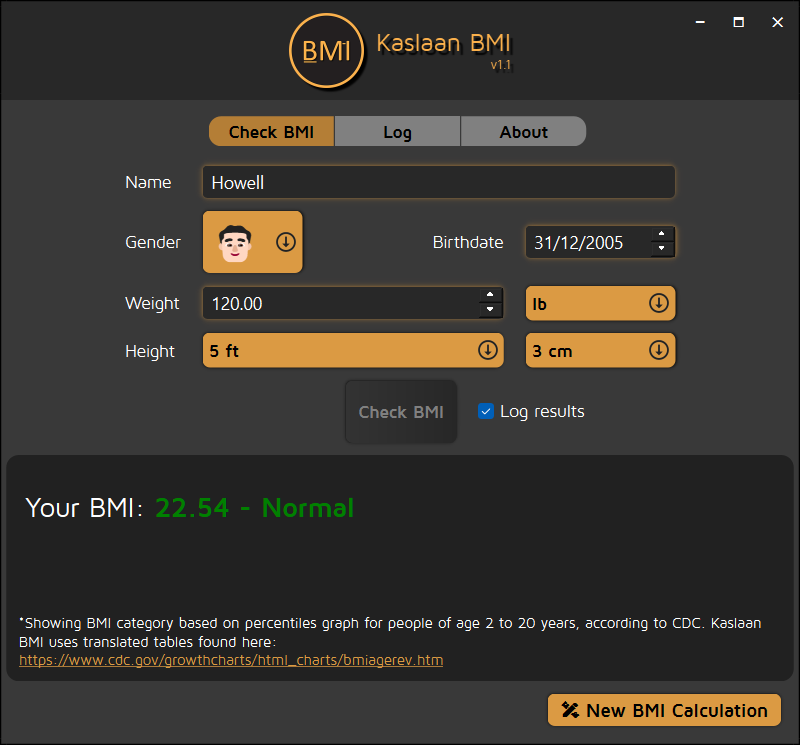Toggle the Log results checkbox
The width and height of the screenshot is (800, 745).
pos(486,411)
